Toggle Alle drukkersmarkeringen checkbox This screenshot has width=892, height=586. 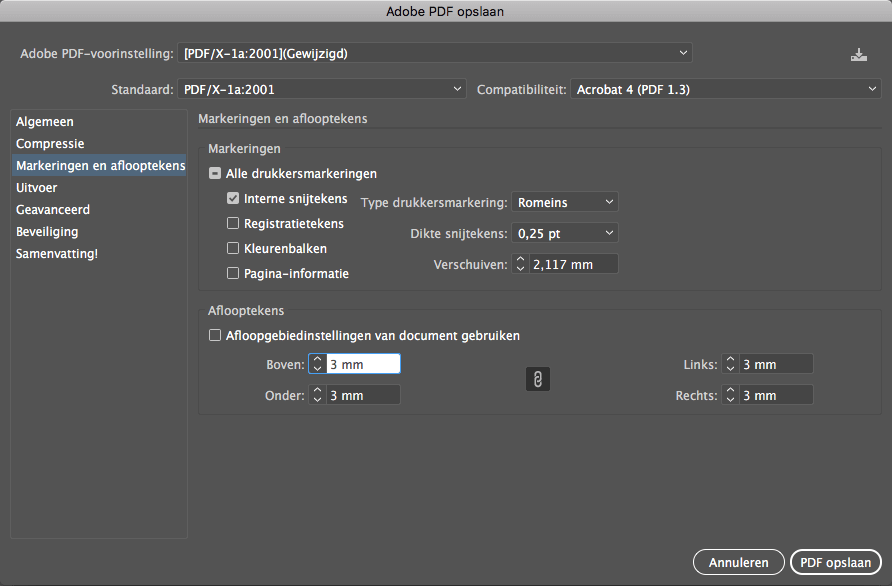[215, 174]
